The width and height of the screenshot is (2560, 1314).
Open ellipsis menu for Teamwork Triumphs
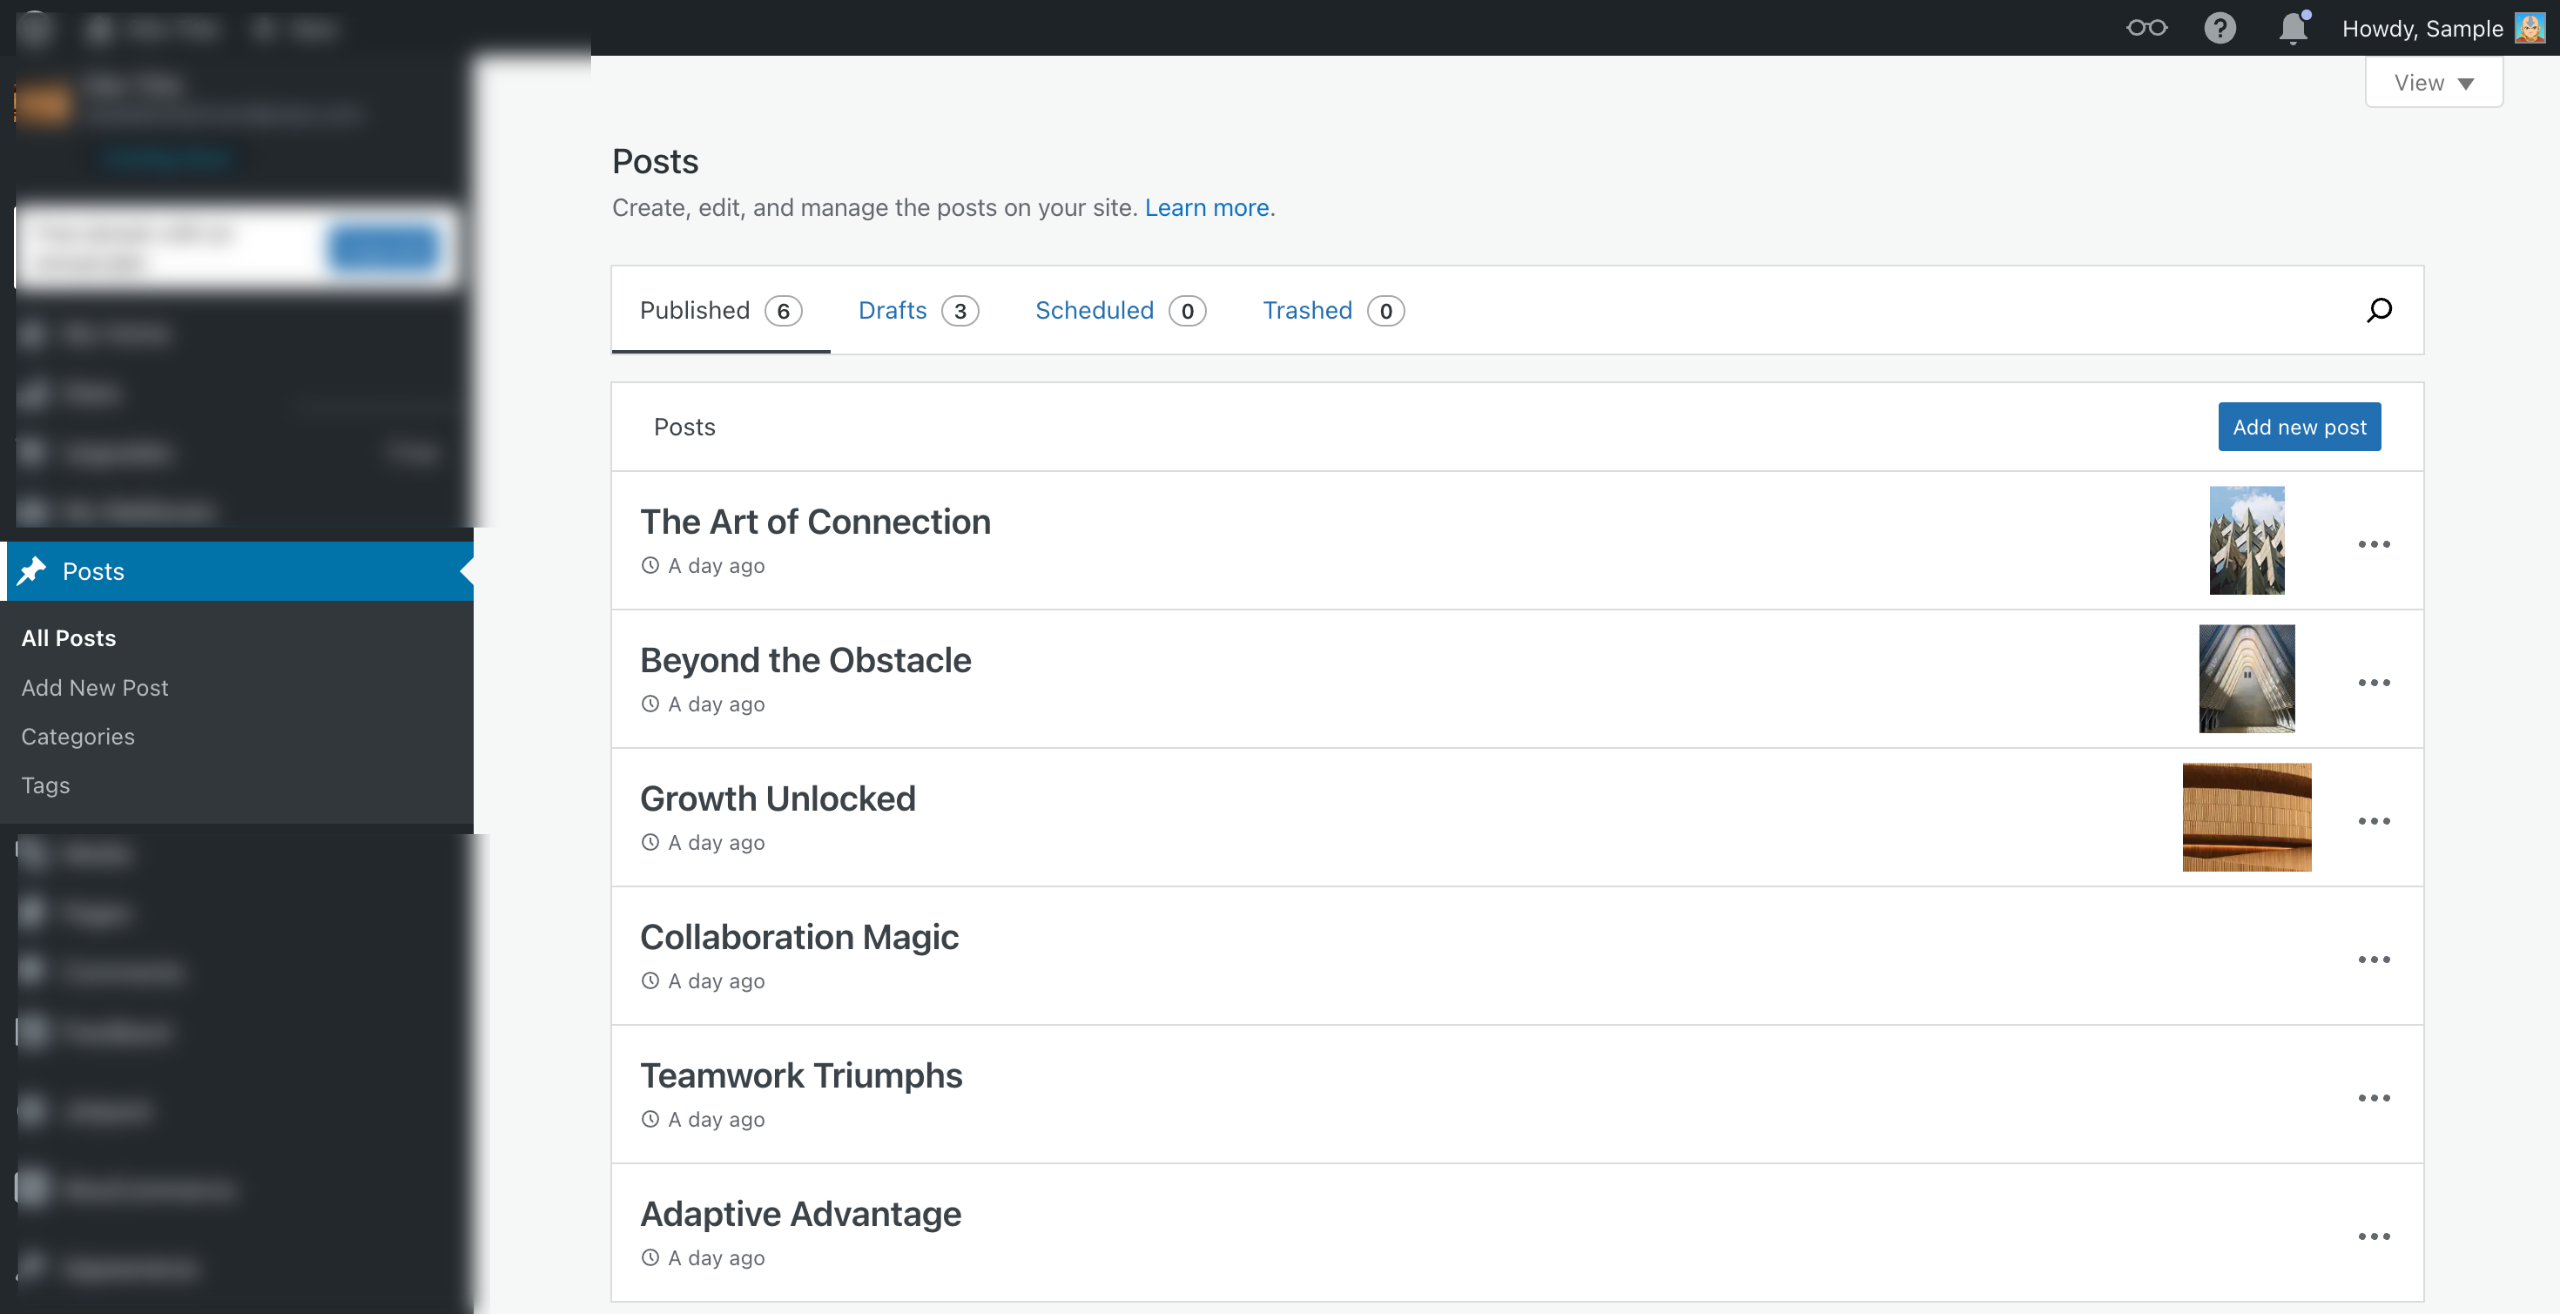[x=2373, y=1098]
